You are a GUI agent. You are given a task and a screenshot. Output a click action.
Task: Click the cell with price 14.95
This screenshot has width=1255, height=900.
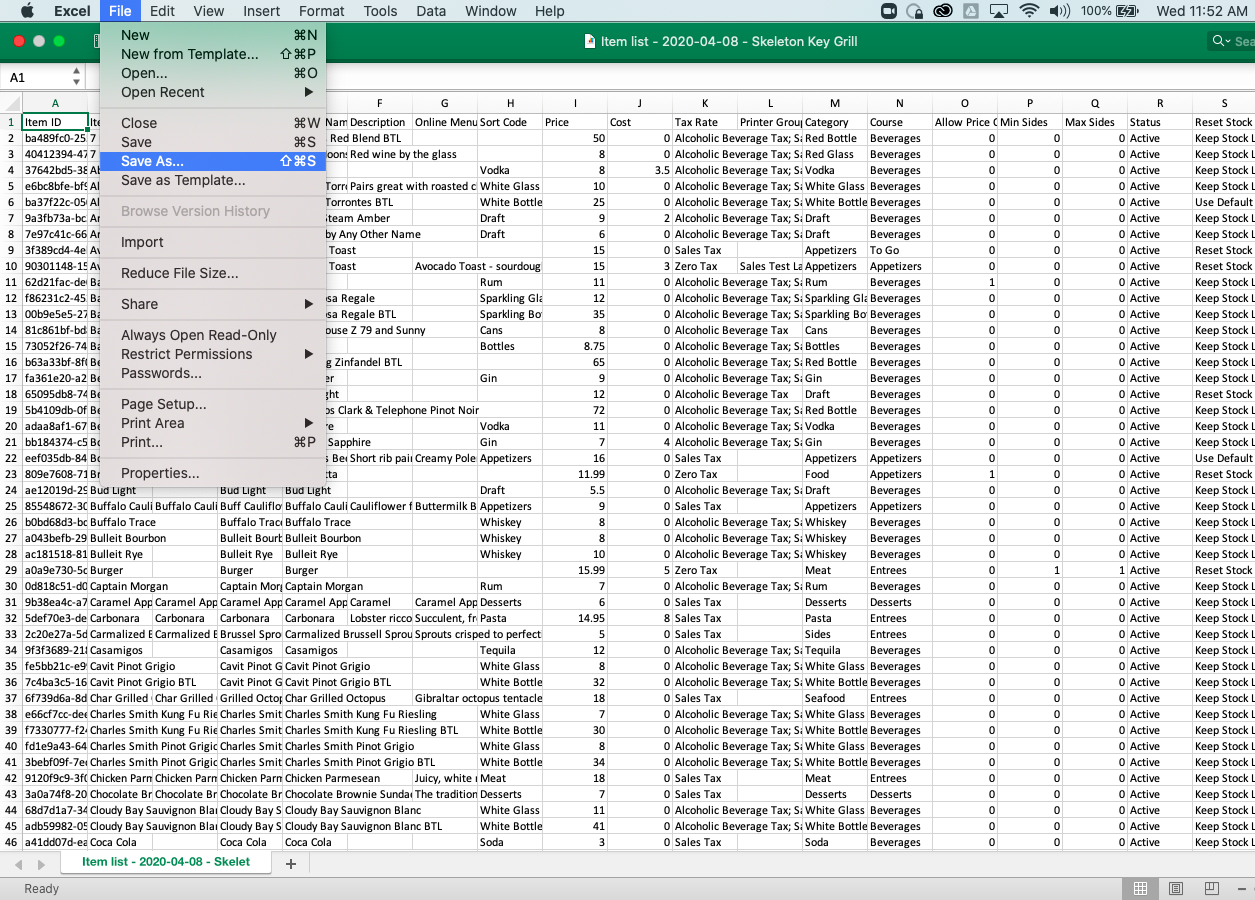pyautogui.click(x=575, y=618)
